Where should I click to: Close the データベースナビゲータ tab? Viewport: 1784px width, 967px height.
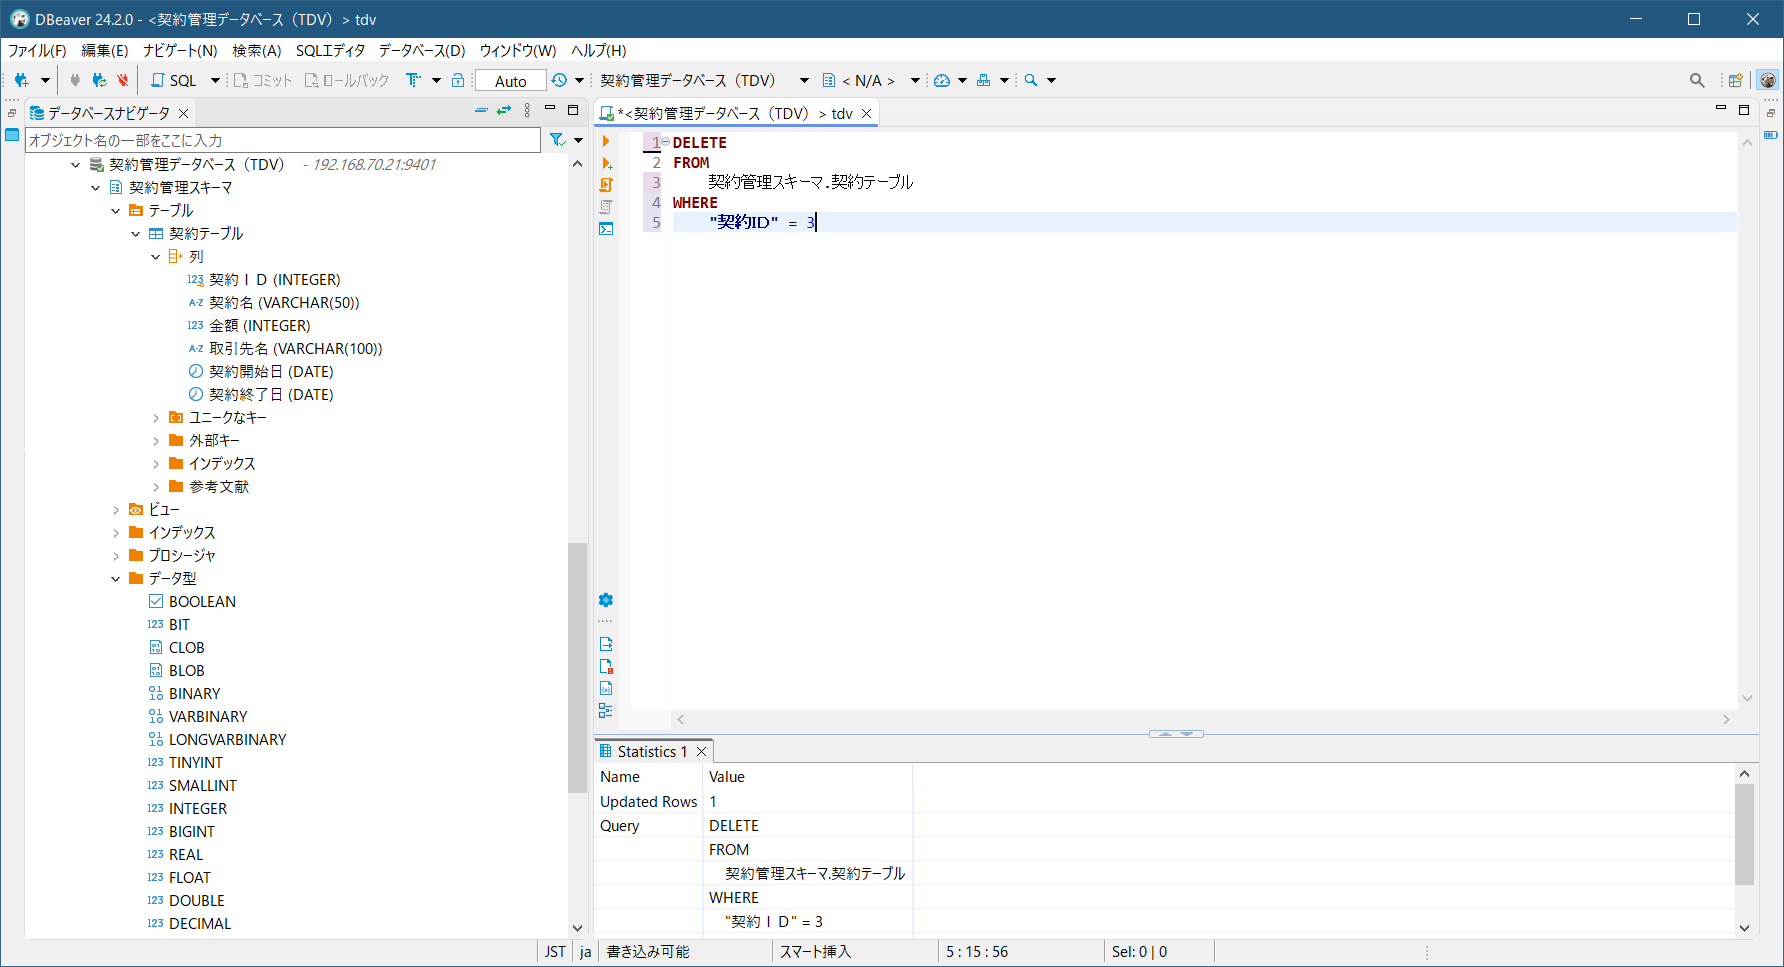tap(184, 113)
